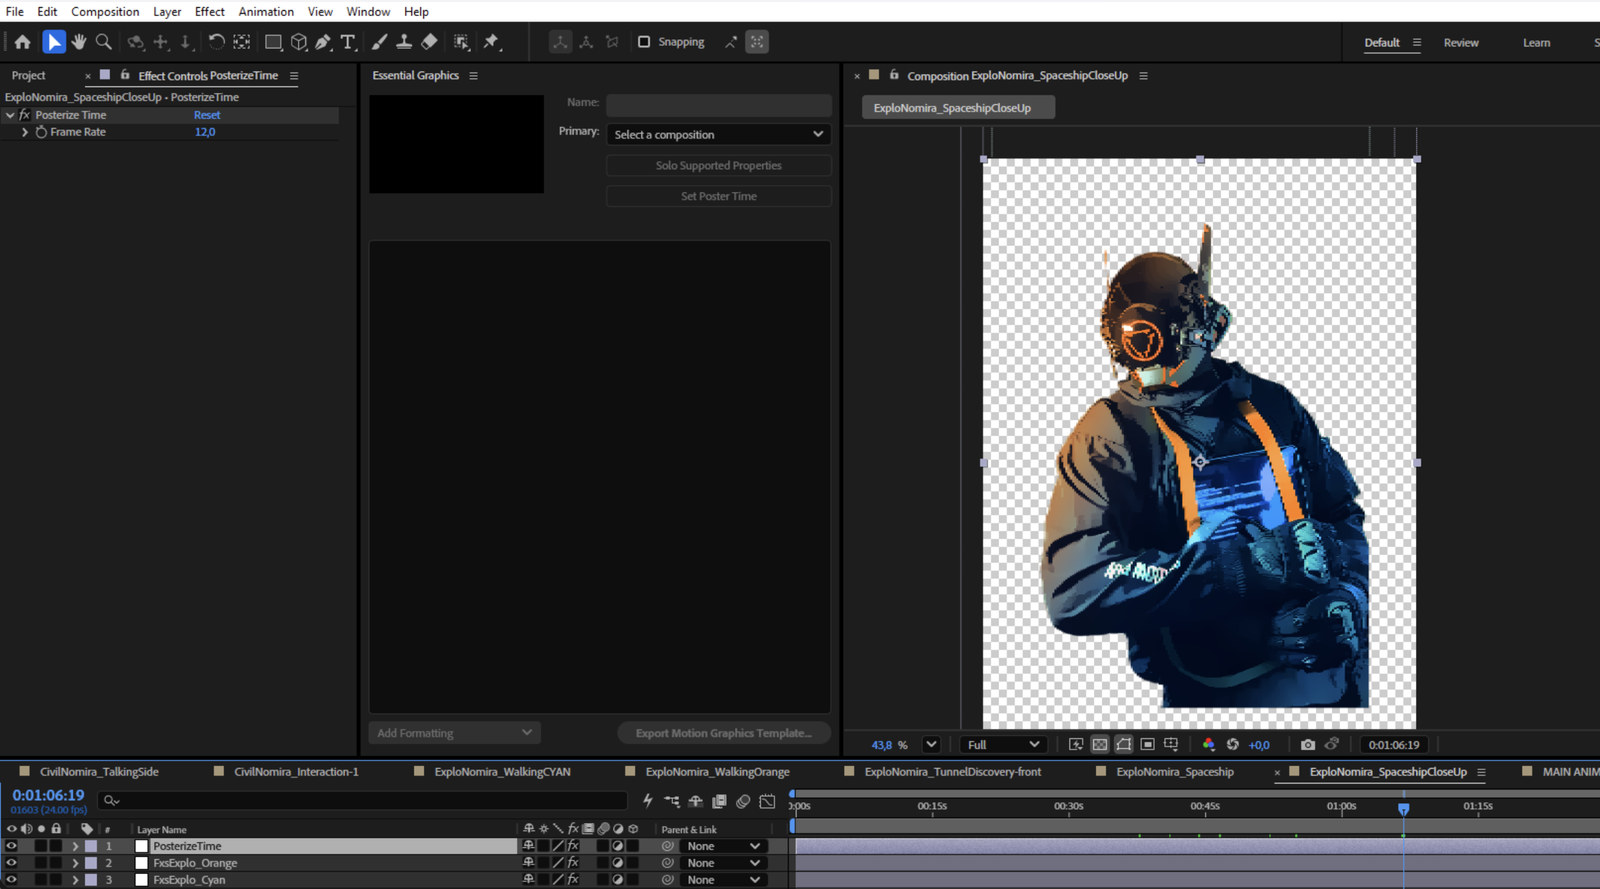Select the Hand tool
Screen dimensions: 1600x889
(78, 42)
